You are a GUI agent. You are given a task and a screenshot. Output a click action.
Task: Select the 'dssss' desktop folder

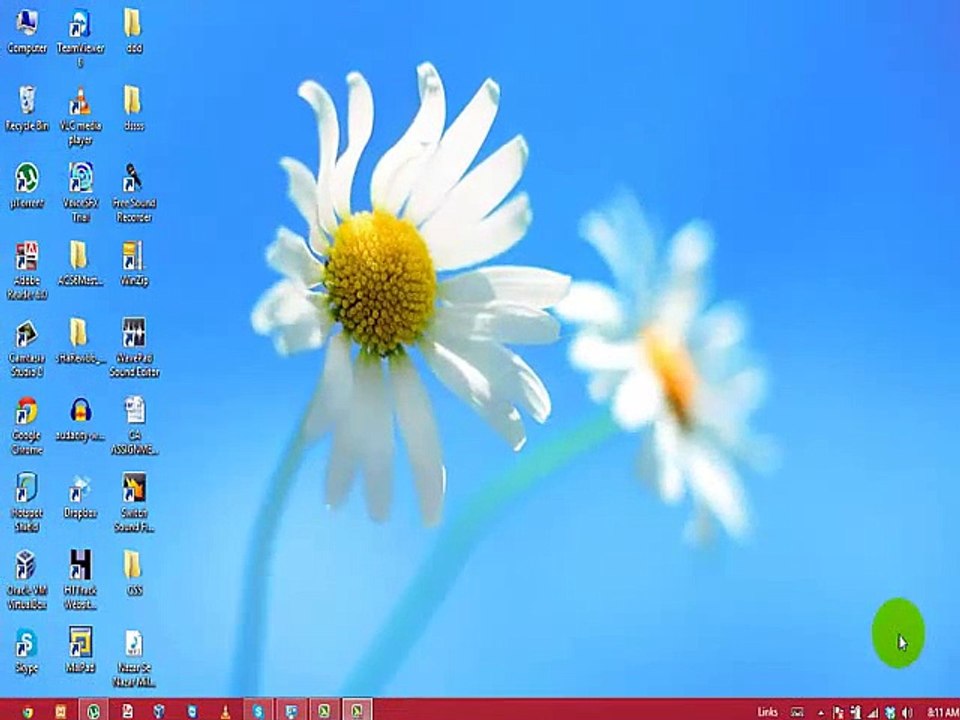(x=133, y=109)
